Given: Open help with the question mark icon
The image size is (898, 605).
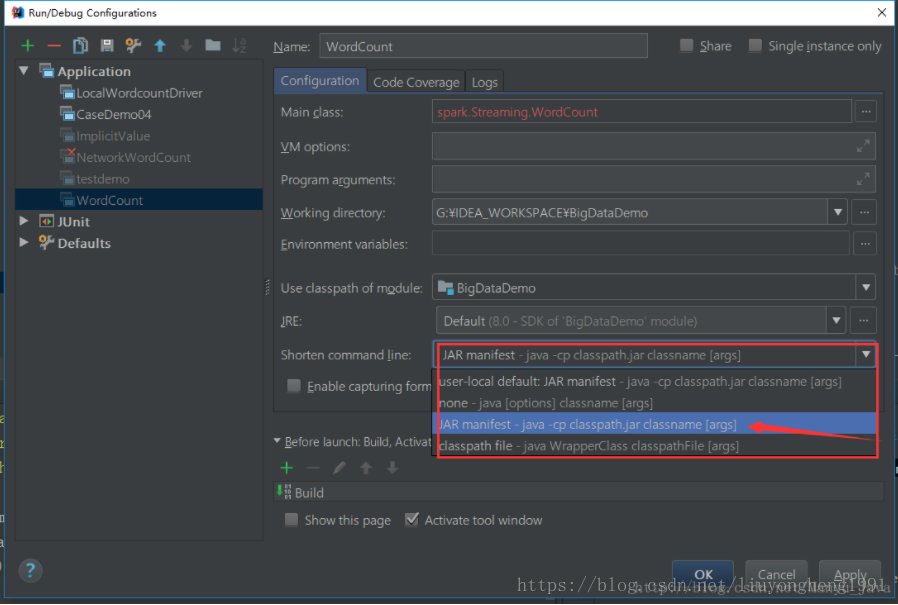Looking at the screenshot, I should tap(30, 570).
